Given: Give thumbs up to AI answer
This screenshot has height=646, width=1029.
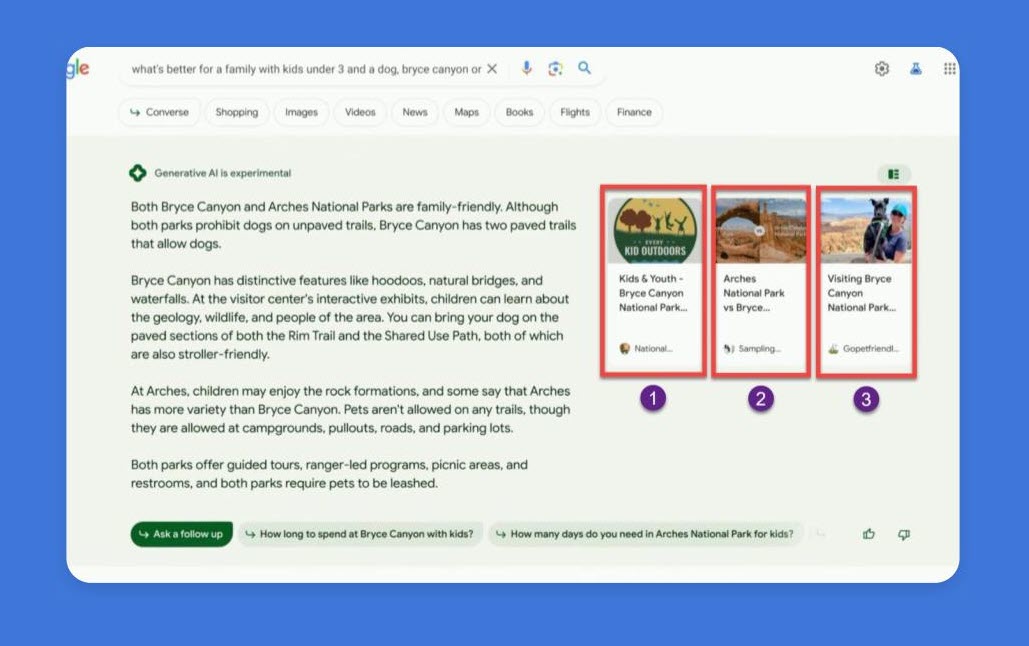Looking at the screenshot, I should (869, 534).
